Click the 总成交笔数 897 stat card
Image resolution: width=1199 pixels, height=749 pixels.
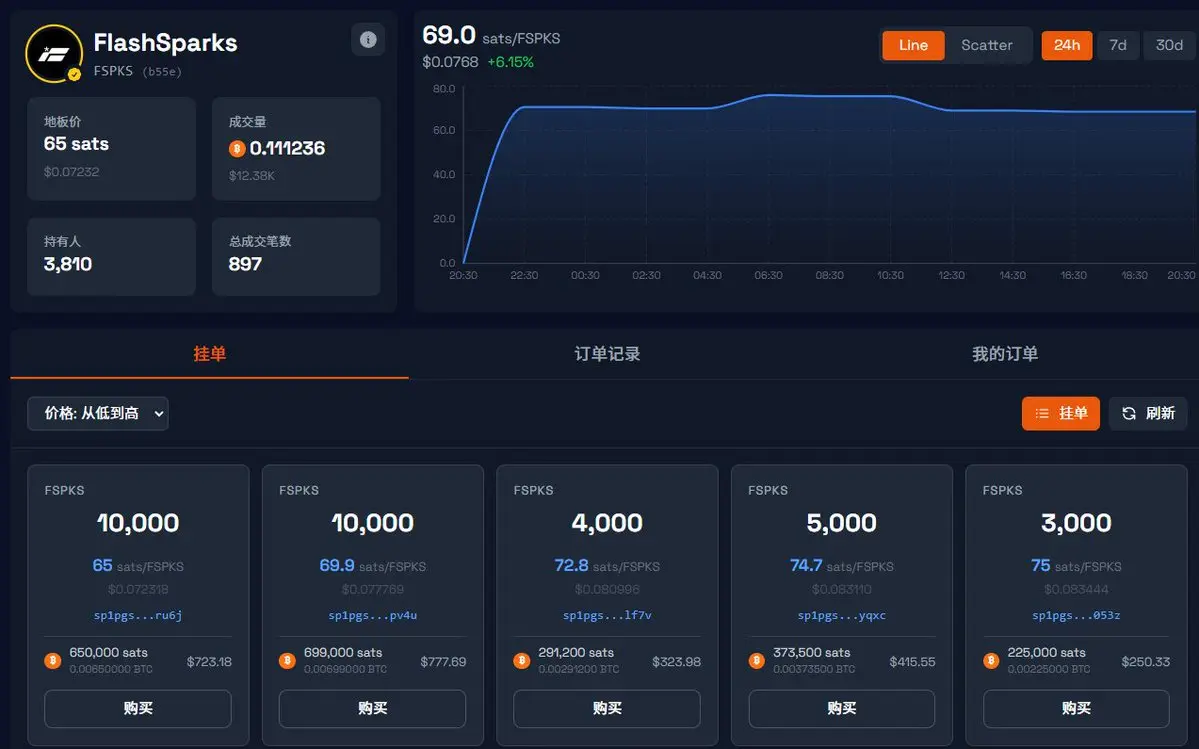296,257
